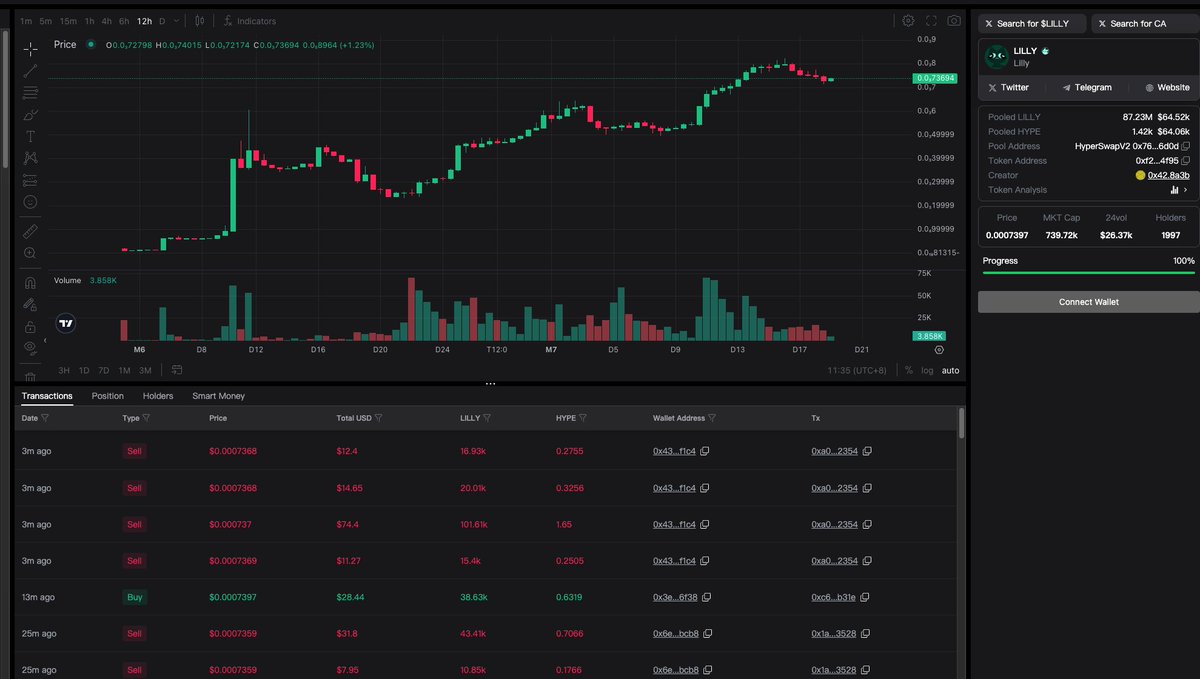This screenshot has height=679, width=1200.
Task: Select the 1m timeframe
Action: pyautogui.click(x=26, y=21)
